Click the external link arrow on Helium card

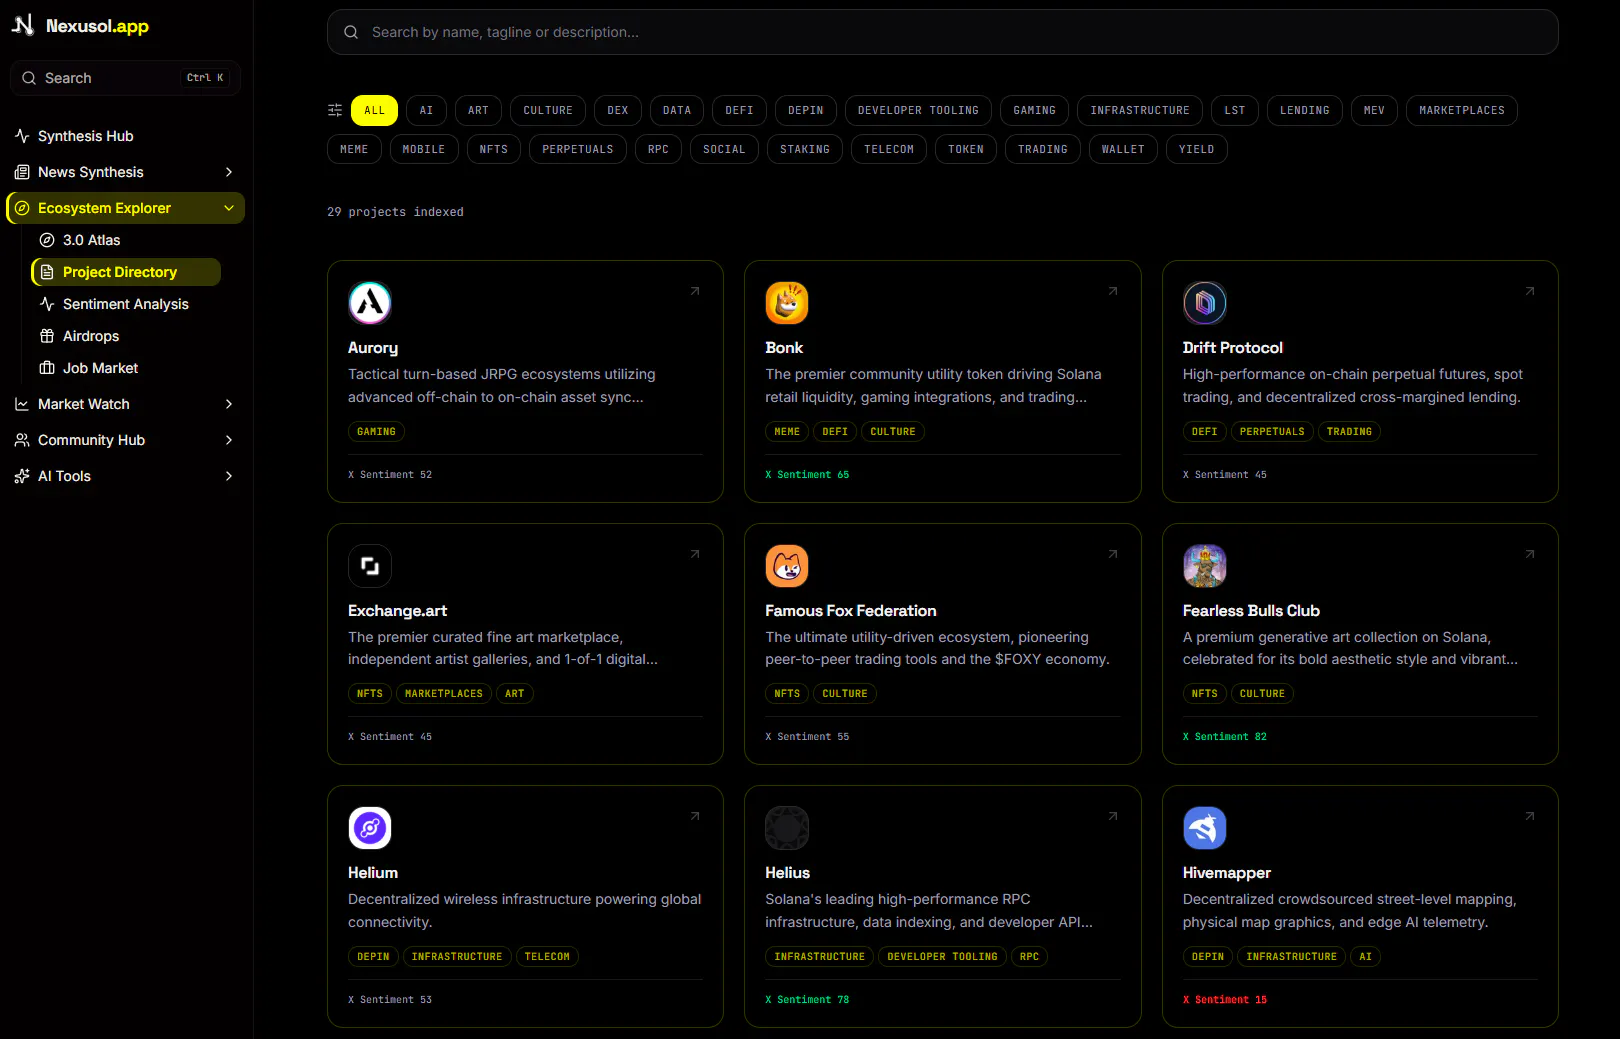[695, 816]
